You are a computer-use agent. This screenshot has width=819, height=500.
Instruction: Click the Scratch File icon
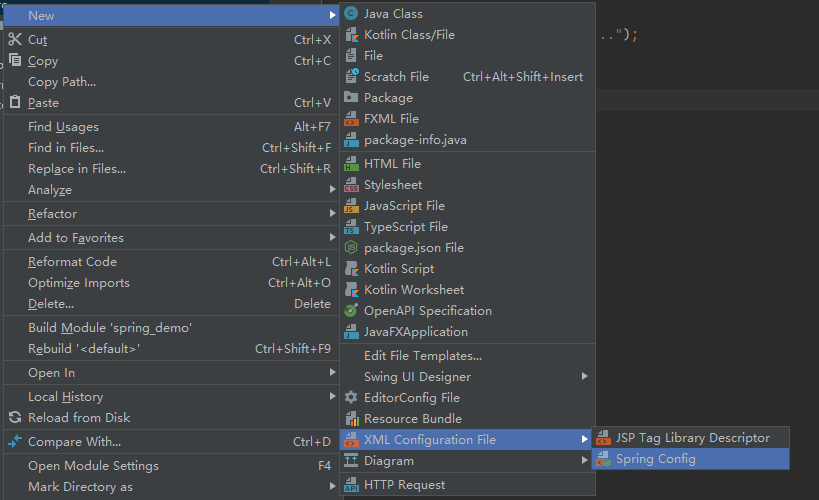(x=351, y=77)
